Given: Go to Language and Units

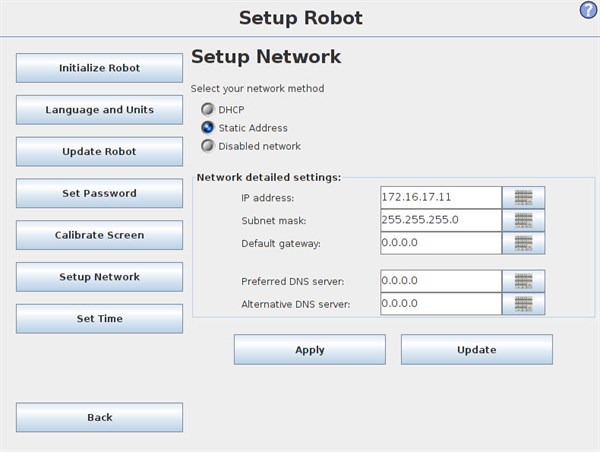Looking at the screenshot, I should (99, 110).
